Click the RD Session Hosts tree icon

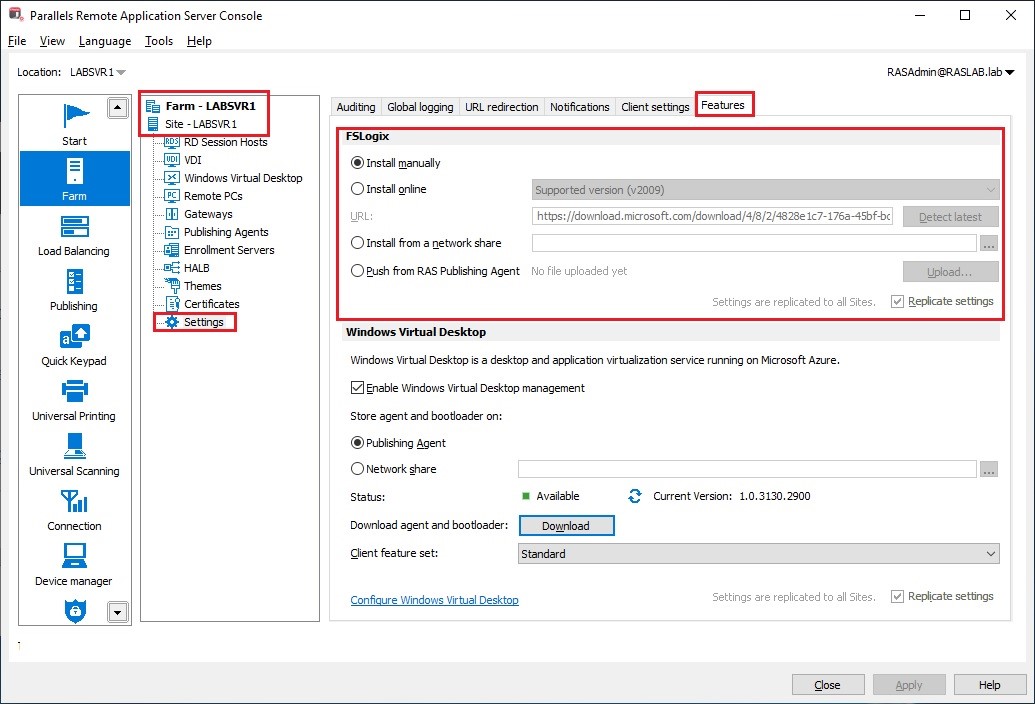(x=172, y=142)
